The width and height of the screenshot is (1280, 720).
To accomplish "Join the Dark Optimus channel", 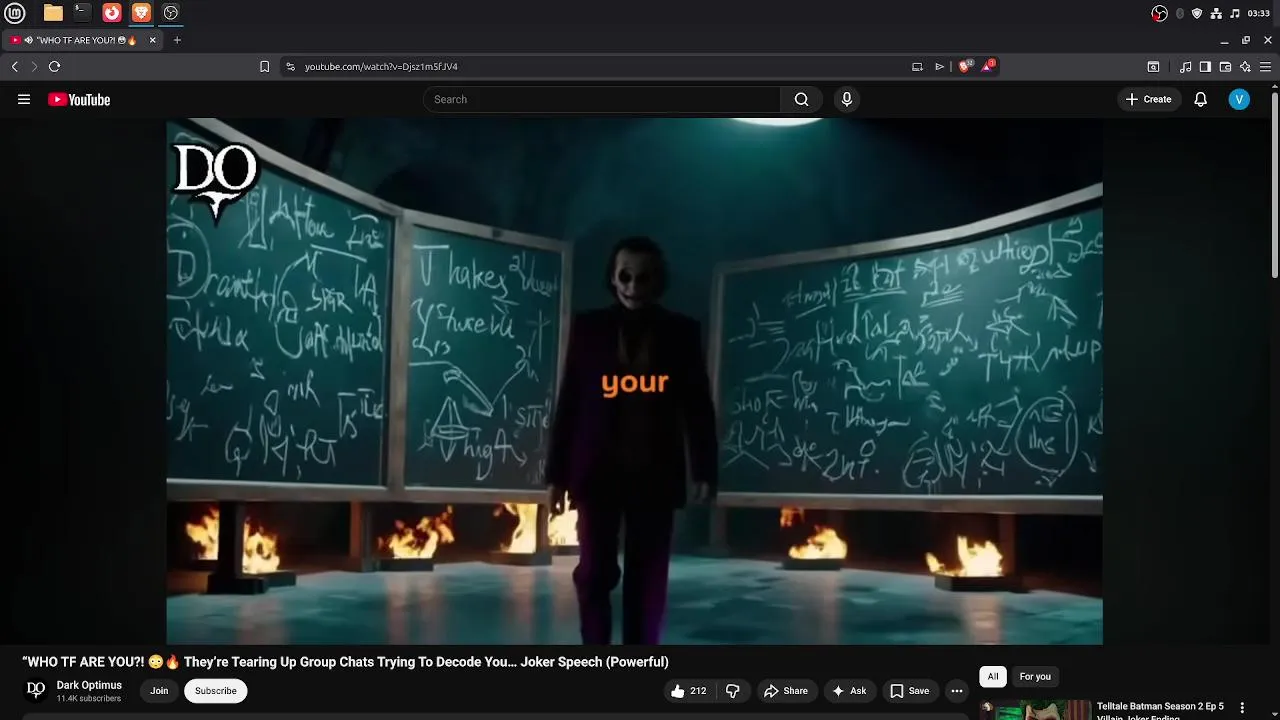I will click(x=159, y=691).
